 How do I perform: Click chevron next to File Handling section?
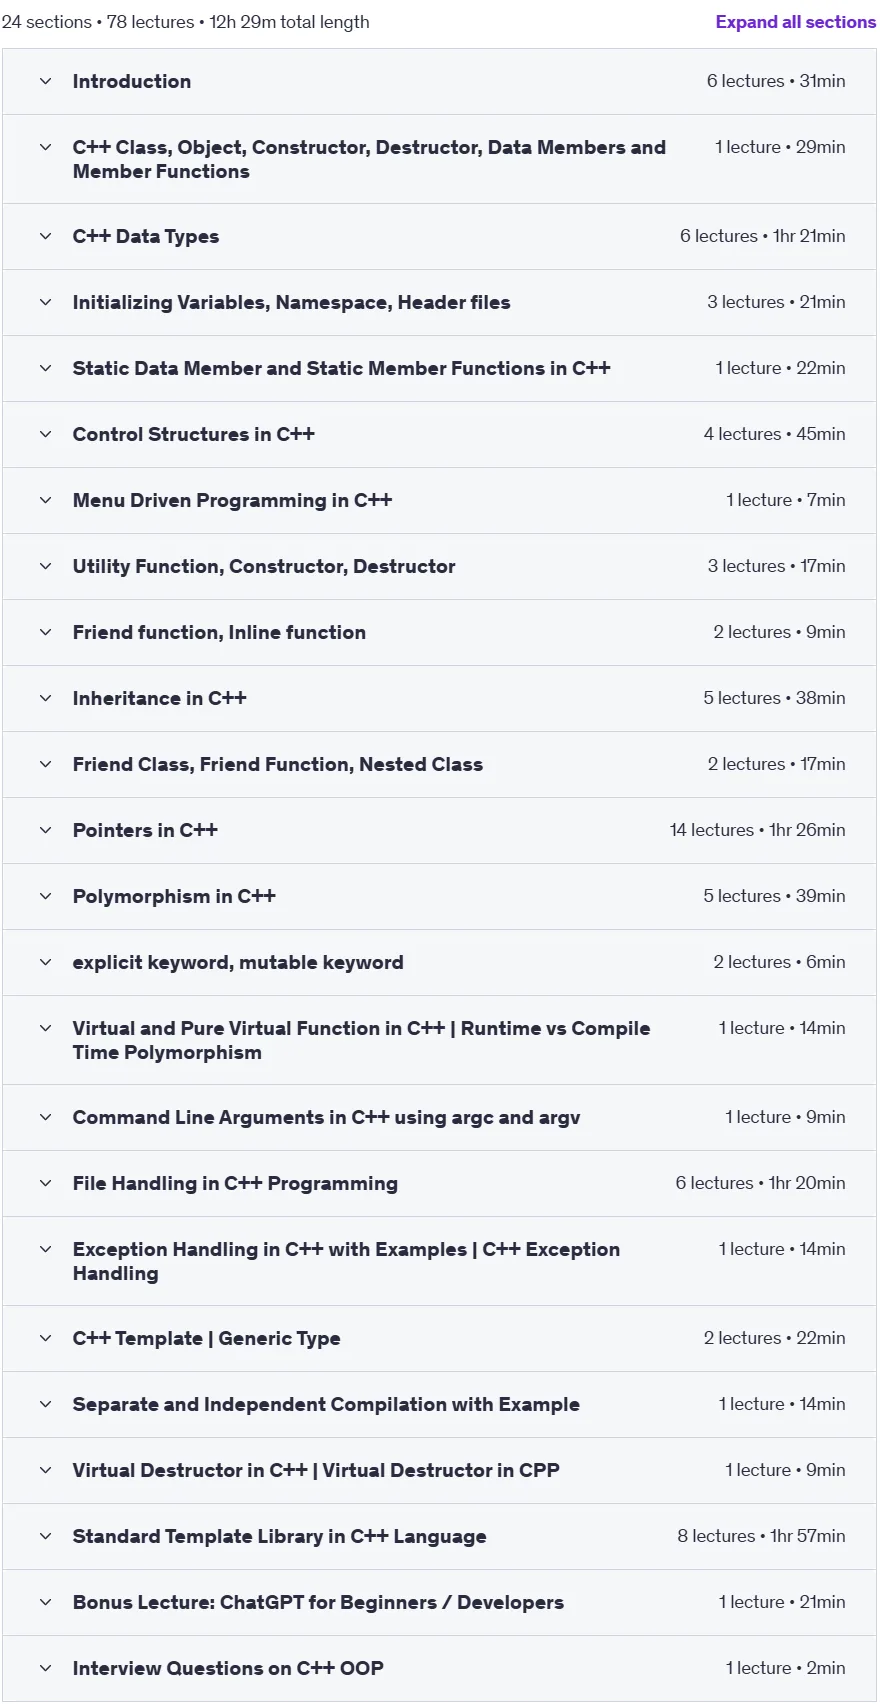45,1183
